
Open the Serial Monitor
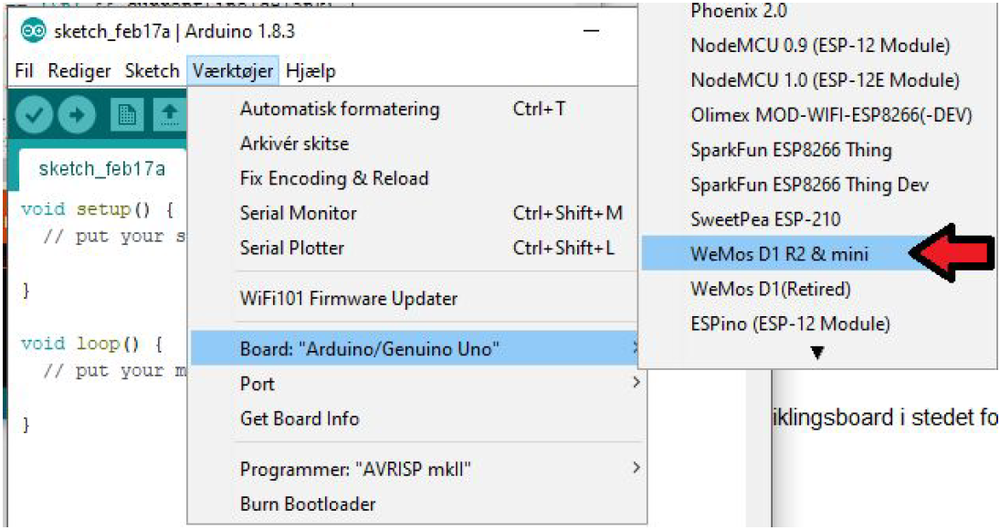[298, 213]
